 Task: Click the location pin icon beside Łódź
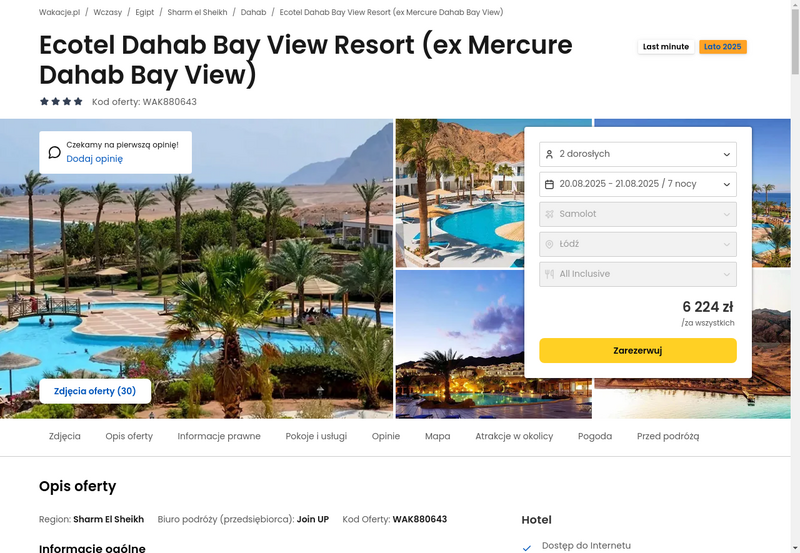pos(549,244)
